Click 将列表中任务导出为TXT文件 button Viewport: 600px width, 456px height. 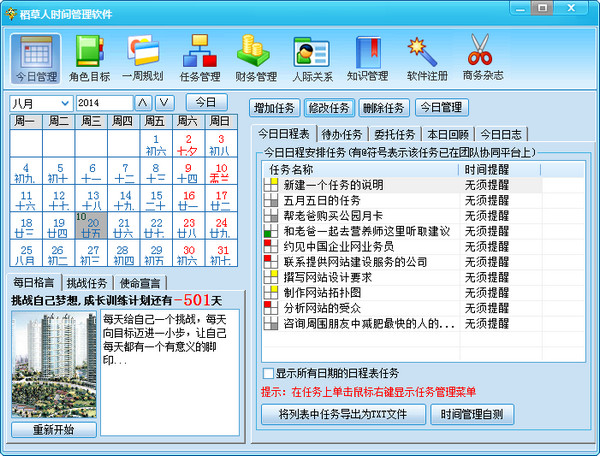click(343, 414)
